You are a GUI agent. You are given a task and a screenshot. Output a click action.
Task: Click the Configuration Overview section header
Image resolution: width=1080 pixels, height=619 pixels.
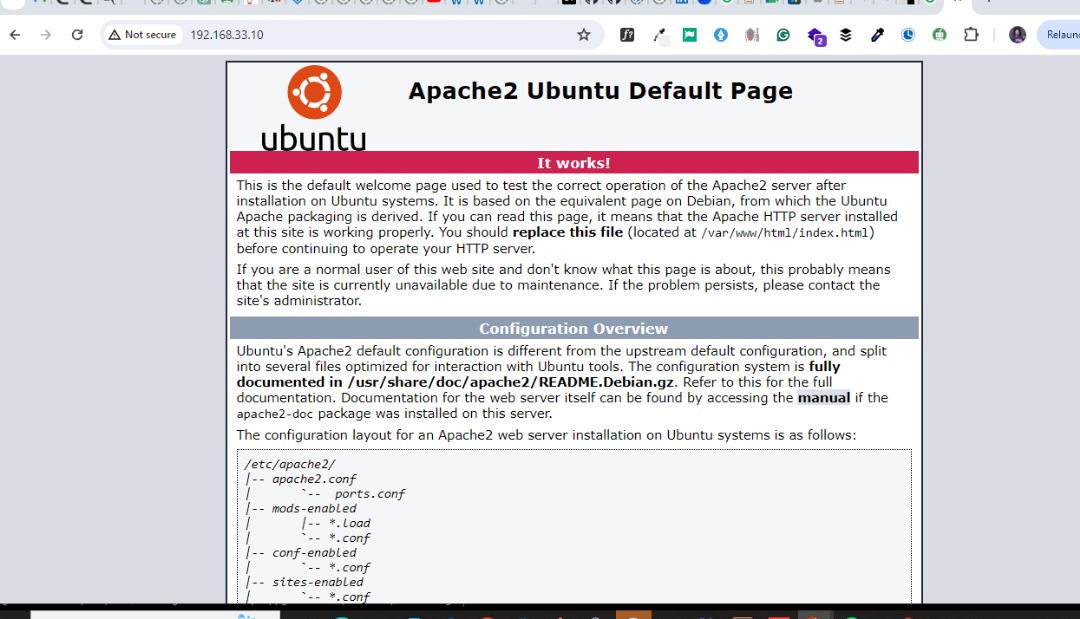574,328
